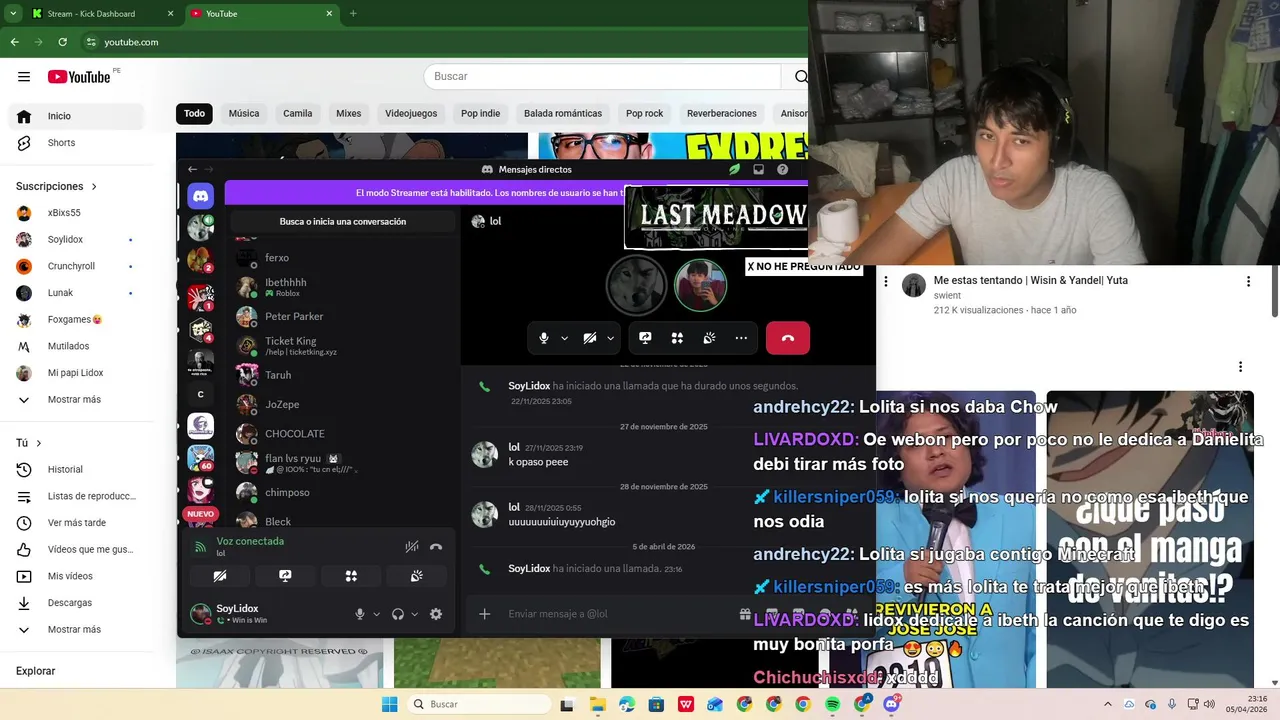The image size is (1280, 720).
Task: Open Discord from the Windows taskbar
Action: coord(891,704)
